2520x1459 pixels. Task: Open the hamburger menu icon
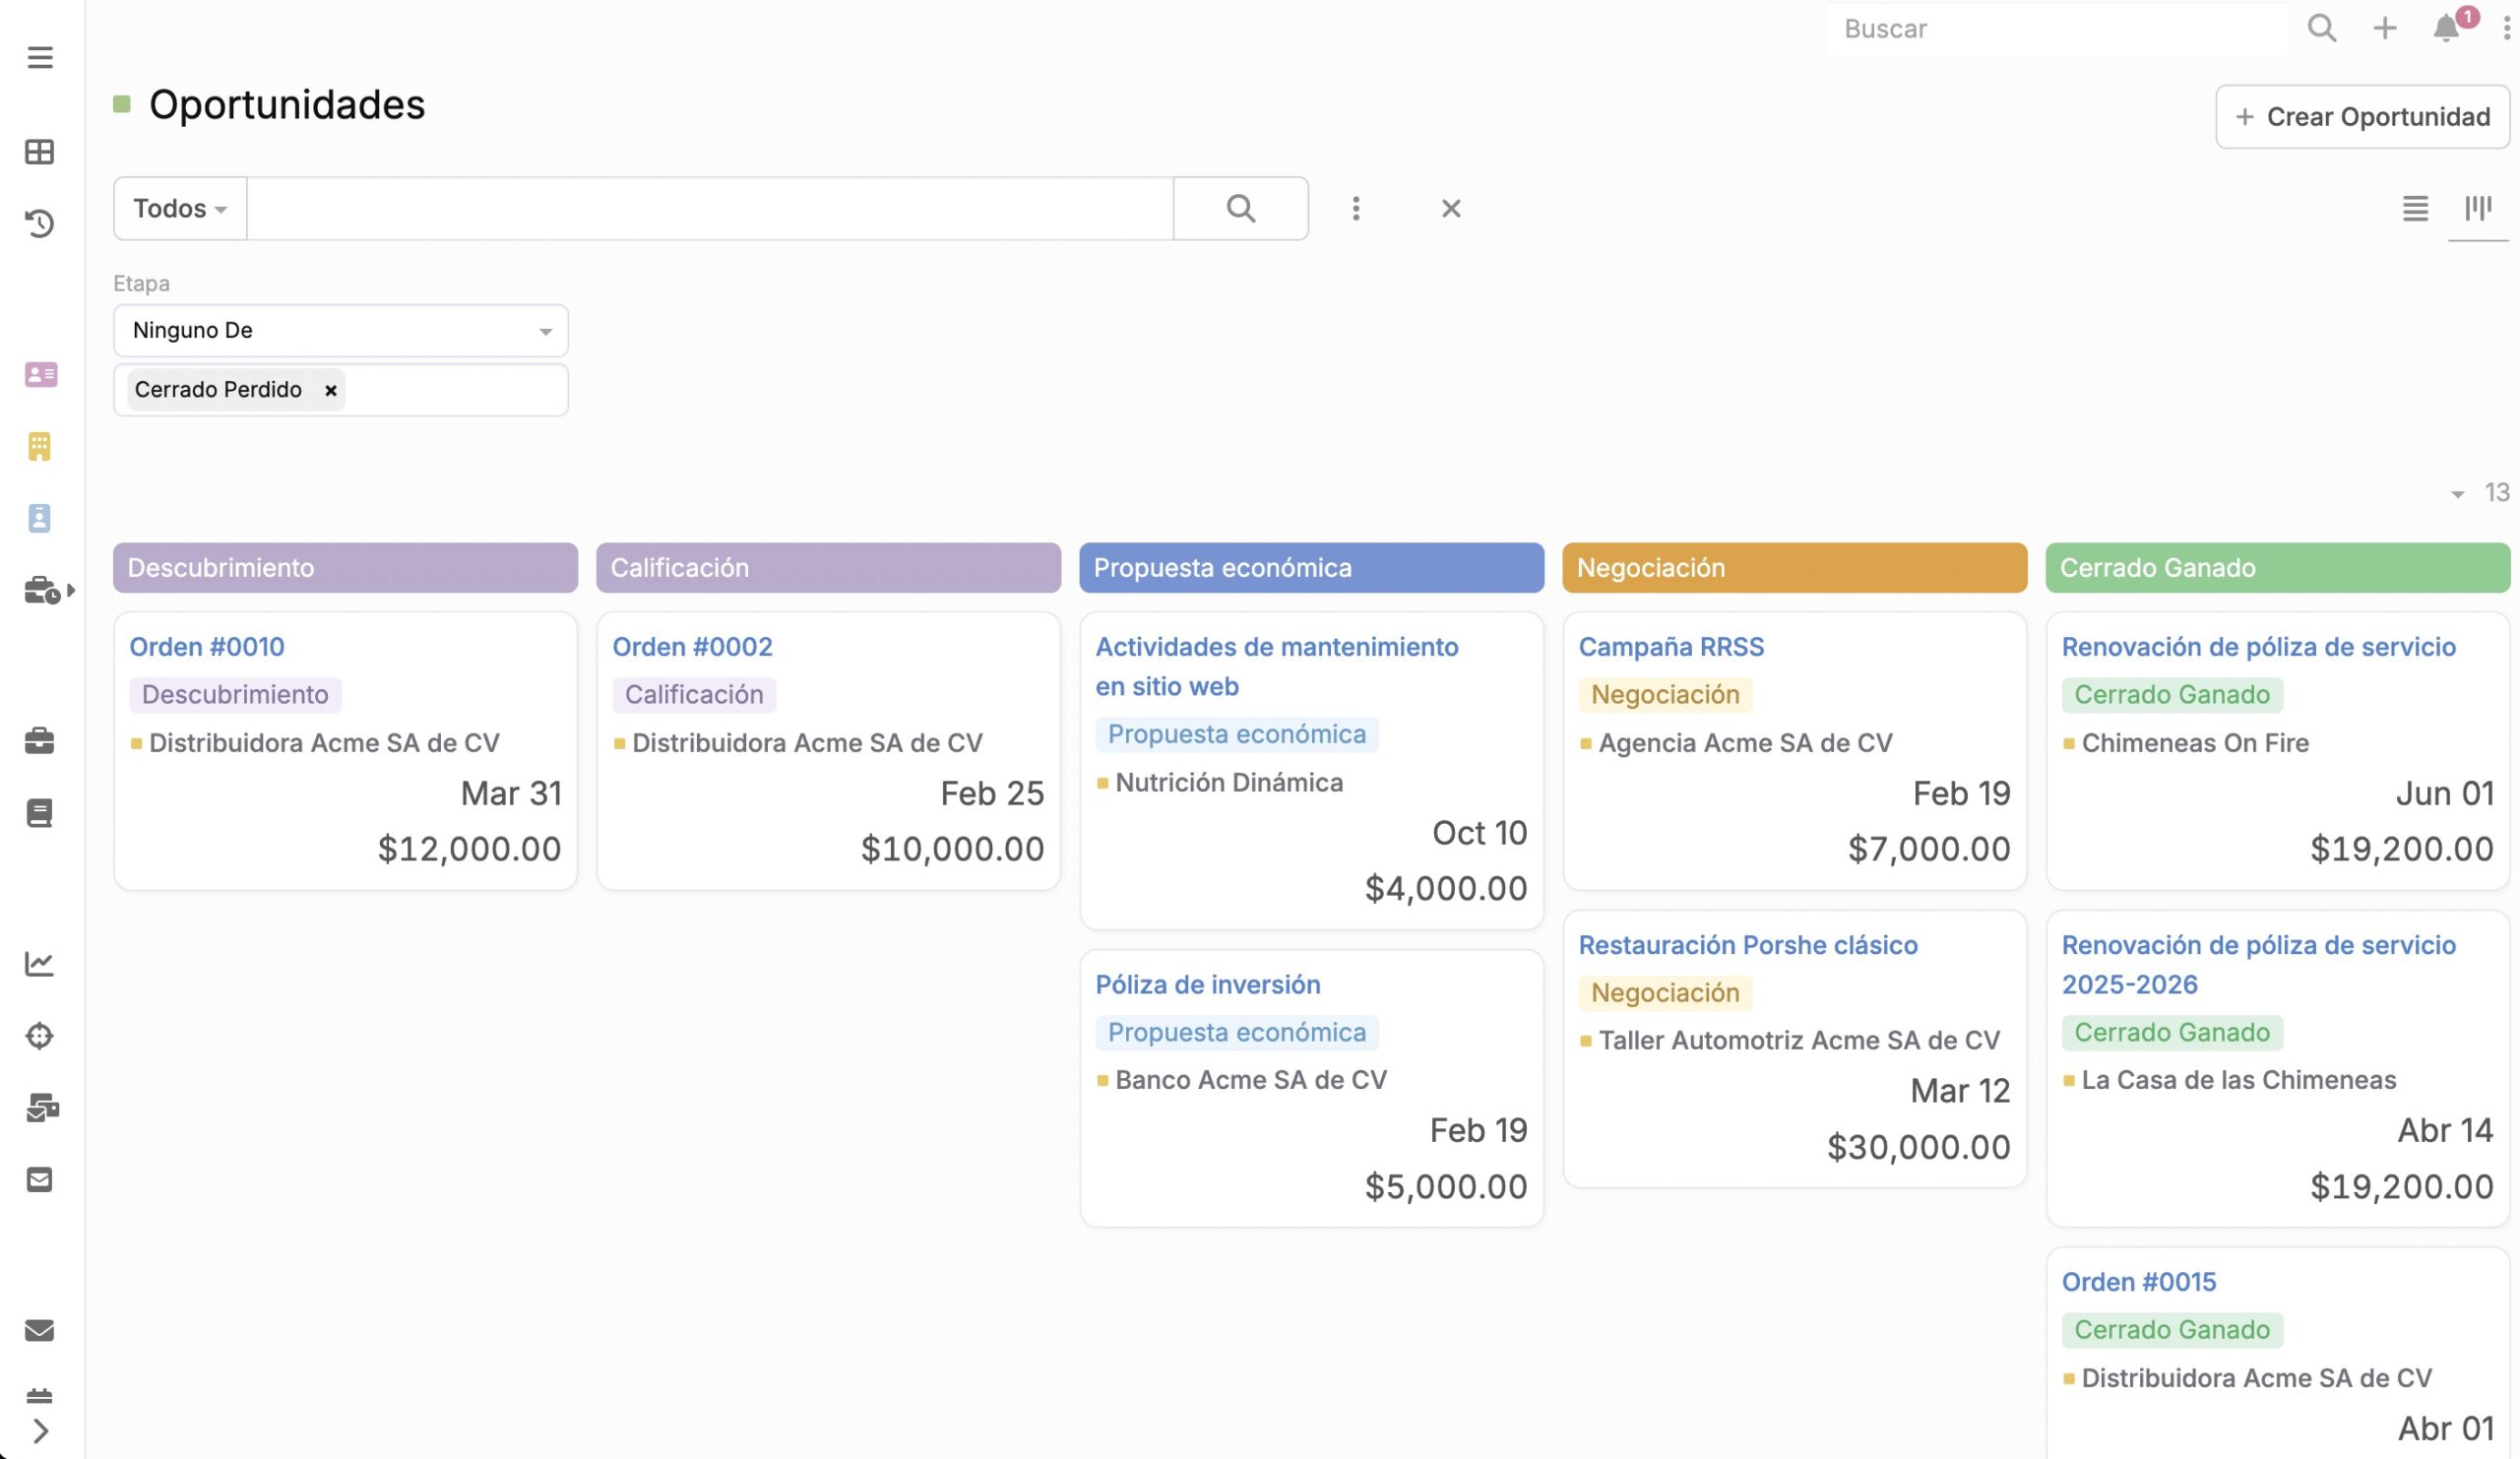pyautogui.click(x=40, y=57)
